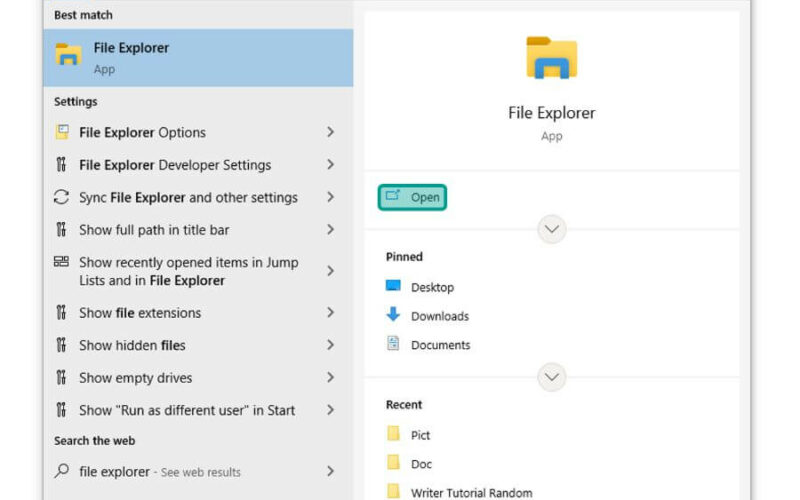This screenshot has height=500, width=800.
Task: Select Show file extensions setting
Action: 198,313
